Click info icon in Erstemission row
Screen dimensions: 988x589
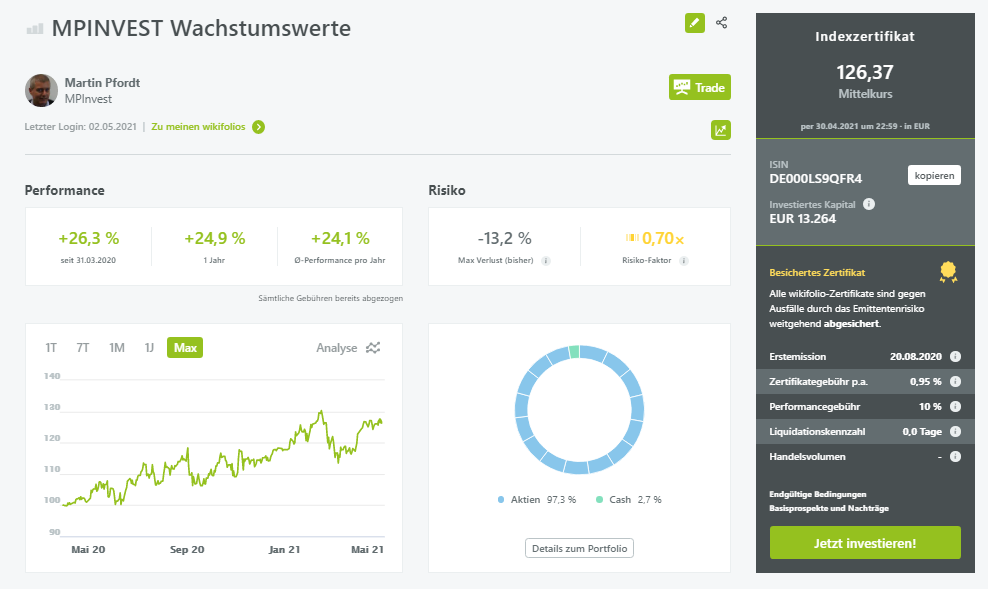coord(955,357)
